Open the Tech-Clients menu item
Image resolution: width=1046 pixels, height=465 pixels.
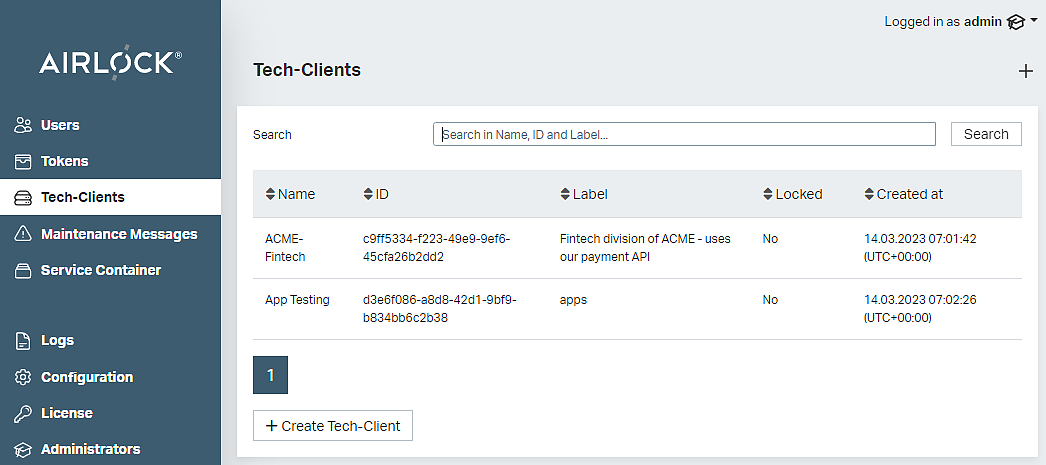tap(82, 197)
